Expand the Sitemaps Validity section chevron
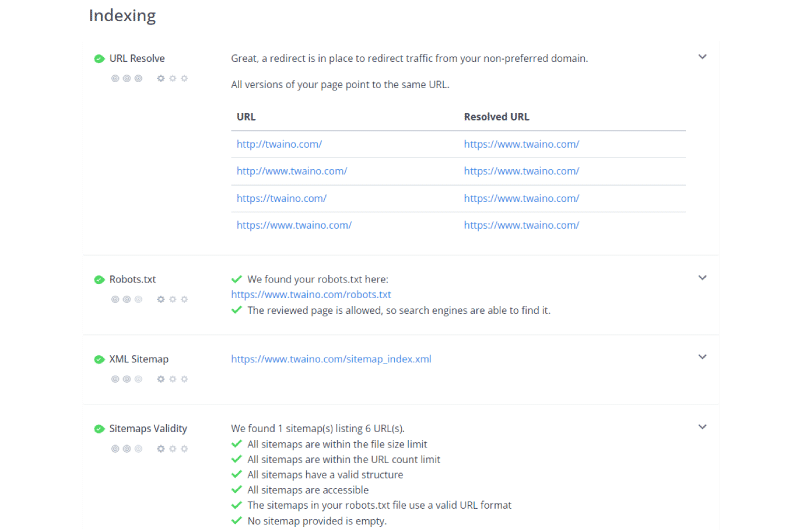 pyautogui.click(x=703, y=427)
